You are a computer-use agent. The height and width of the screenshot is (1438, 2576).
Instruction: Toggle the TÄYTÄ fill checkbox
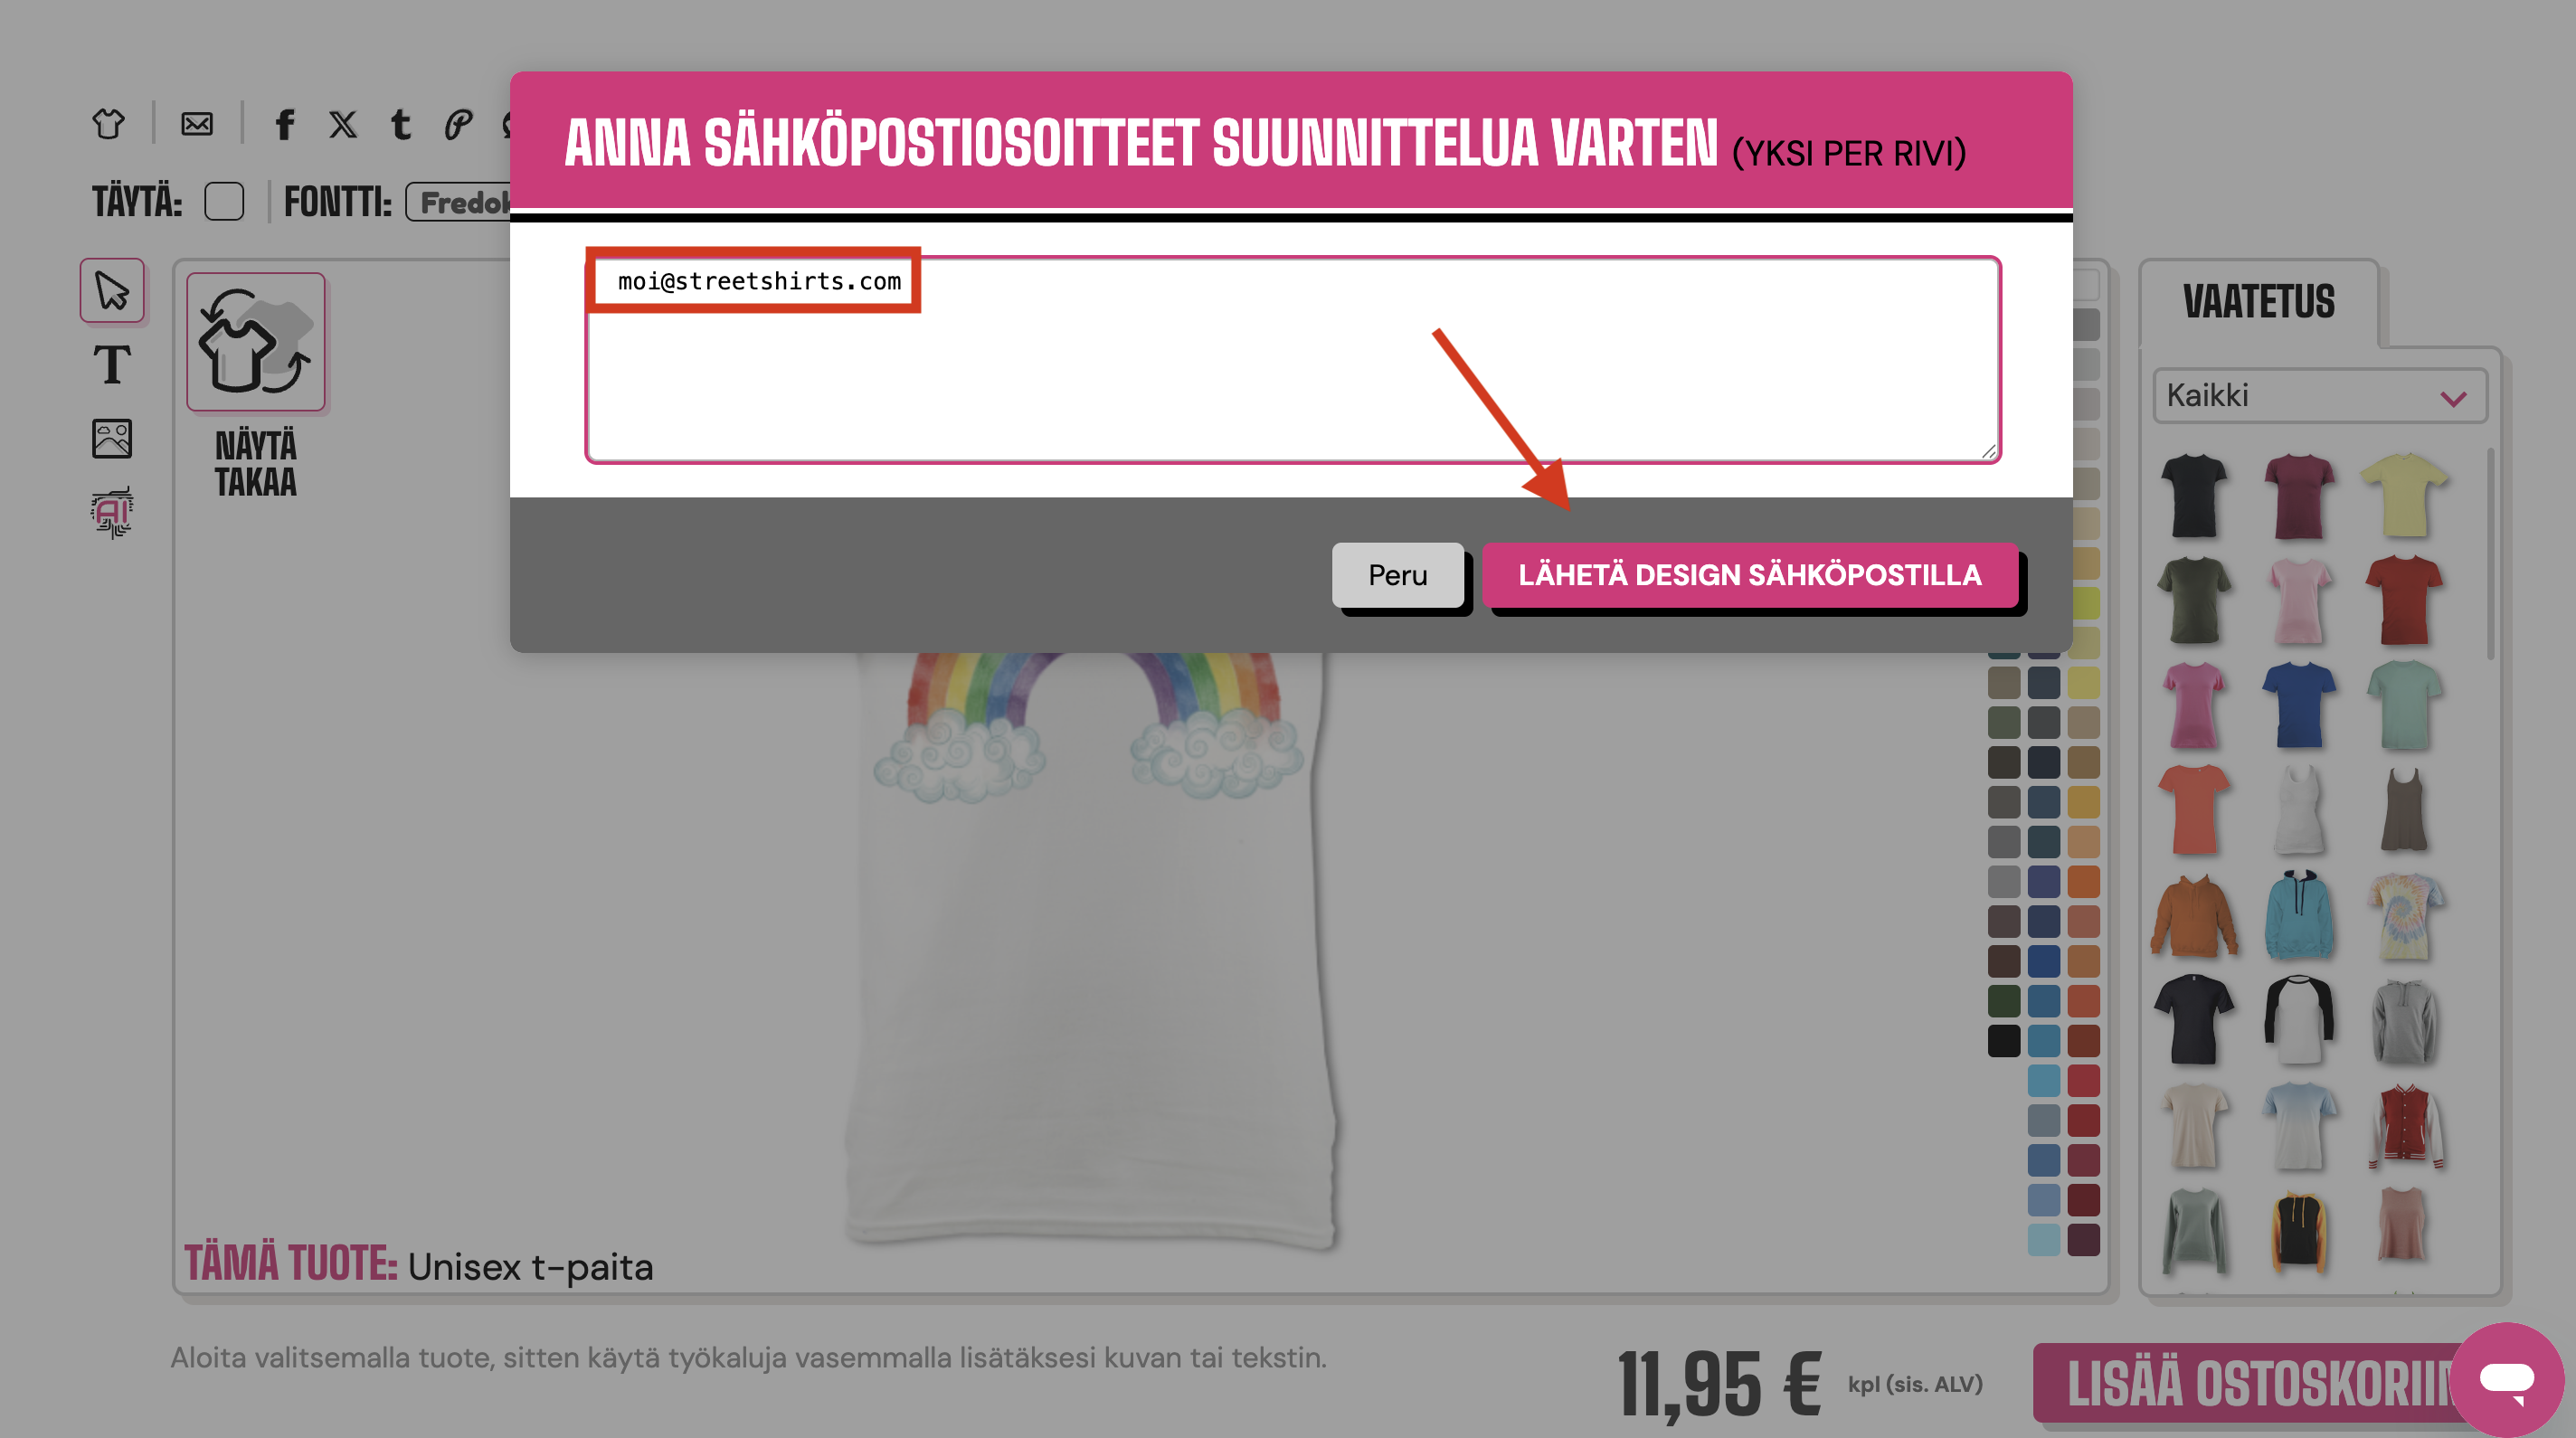coord(224,201)
